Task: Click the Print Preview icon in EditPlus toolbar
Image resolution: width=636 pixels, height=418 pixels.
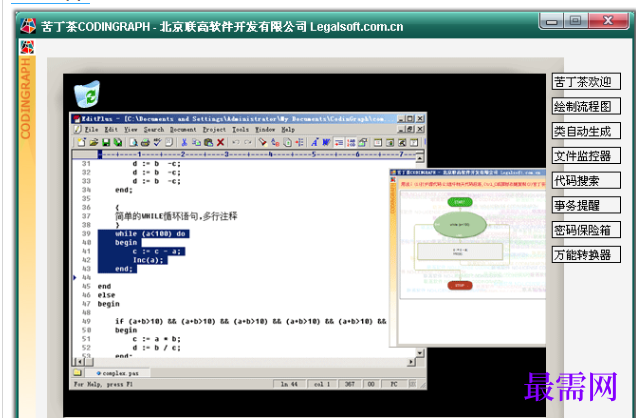Action: (x=133, y=142)
